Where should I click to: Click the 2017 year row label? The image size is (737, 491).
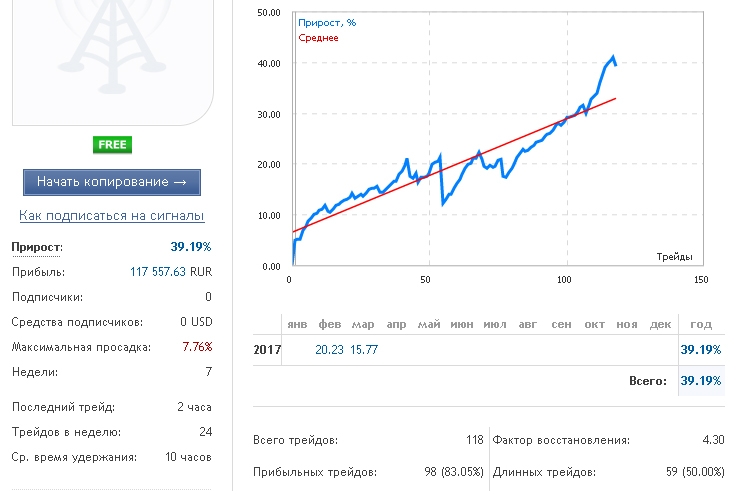pyautogui.click(x=267, y=350)
